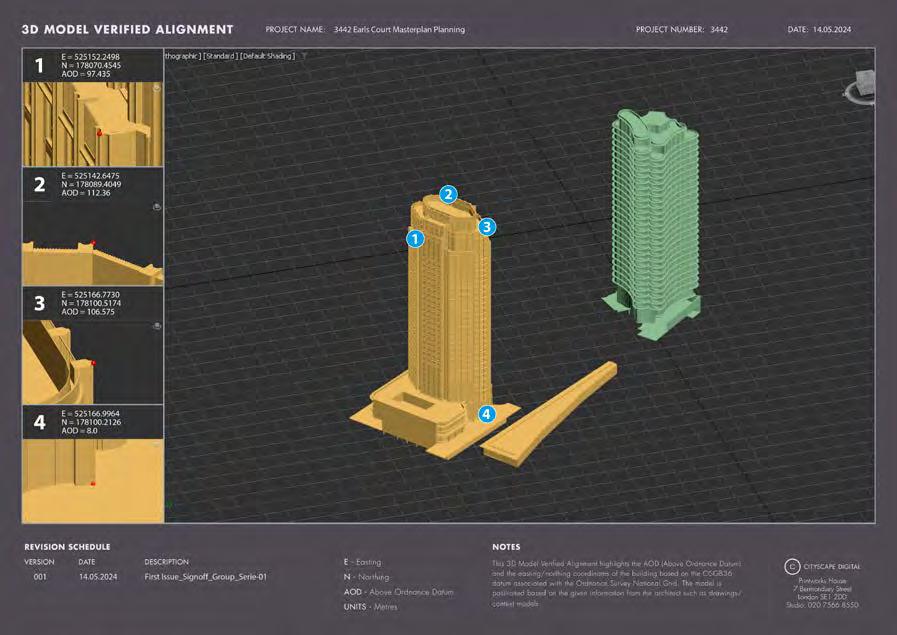Click the small icon in thumbnail 1 corner
This screenshot has width=897, height=635.
(157, 88)
